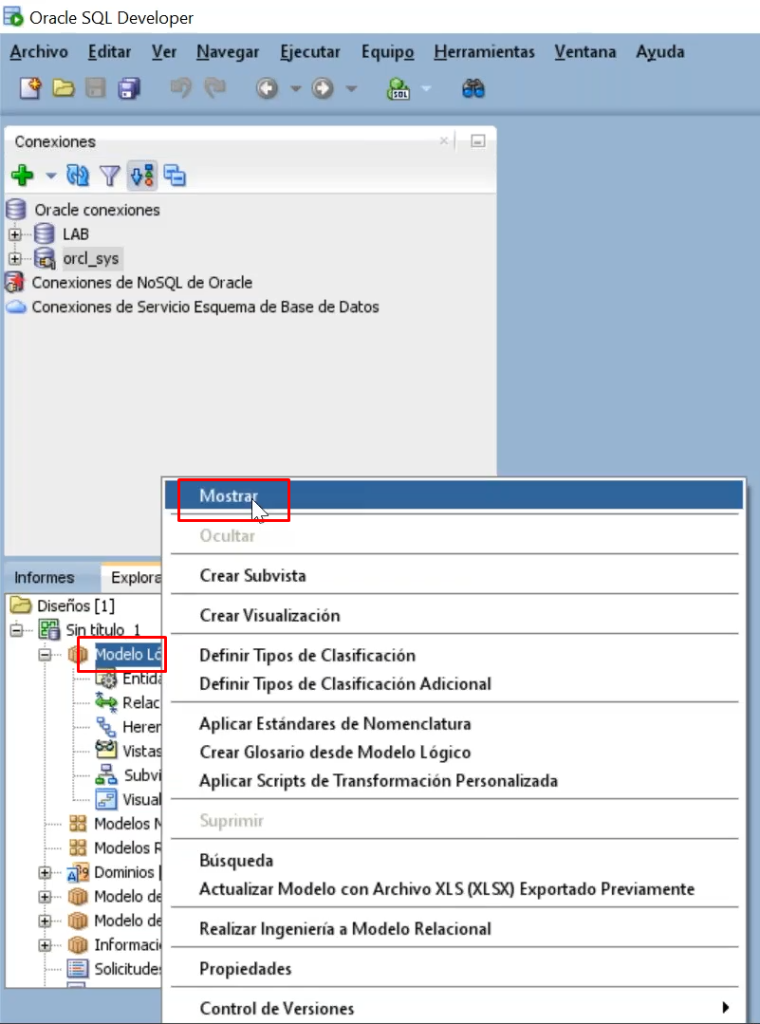Click the Save disk toolbar icon
760x1024 pixels.
[x=96, y=88]
